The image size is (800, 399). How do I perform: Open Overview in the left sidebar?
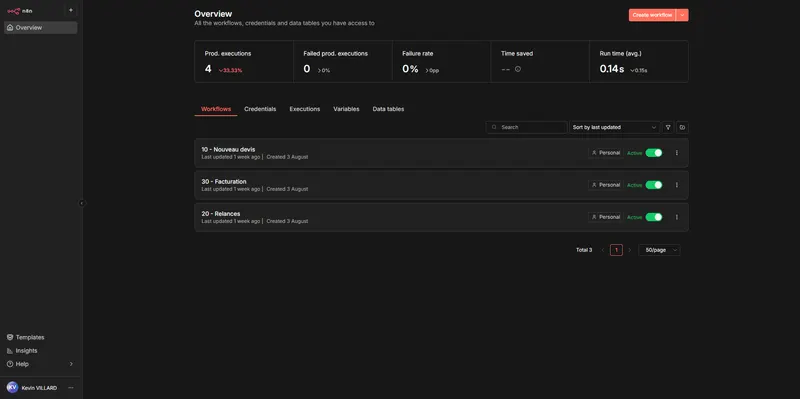[x=41, y=28]
